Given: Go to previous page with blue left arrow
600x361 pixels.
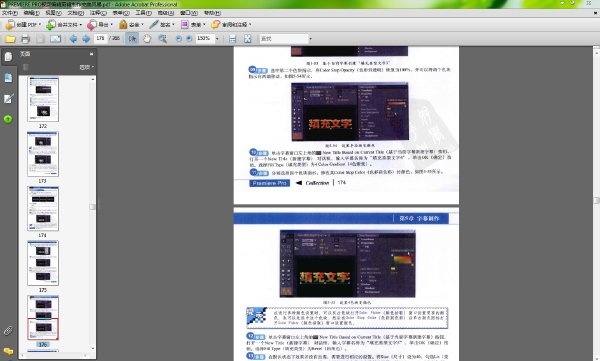Looking at the screenshot, I should 73,39.
